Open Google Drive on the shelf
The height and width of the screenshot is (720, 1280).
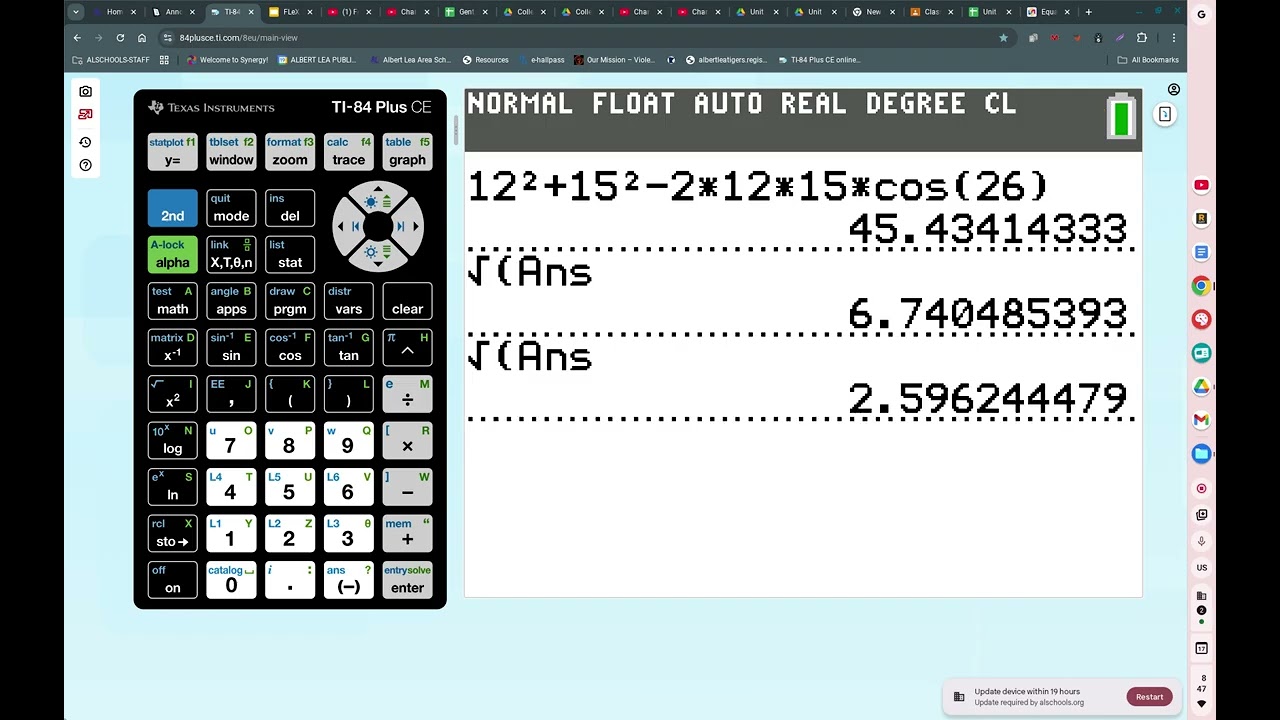tap(1201, 387)
